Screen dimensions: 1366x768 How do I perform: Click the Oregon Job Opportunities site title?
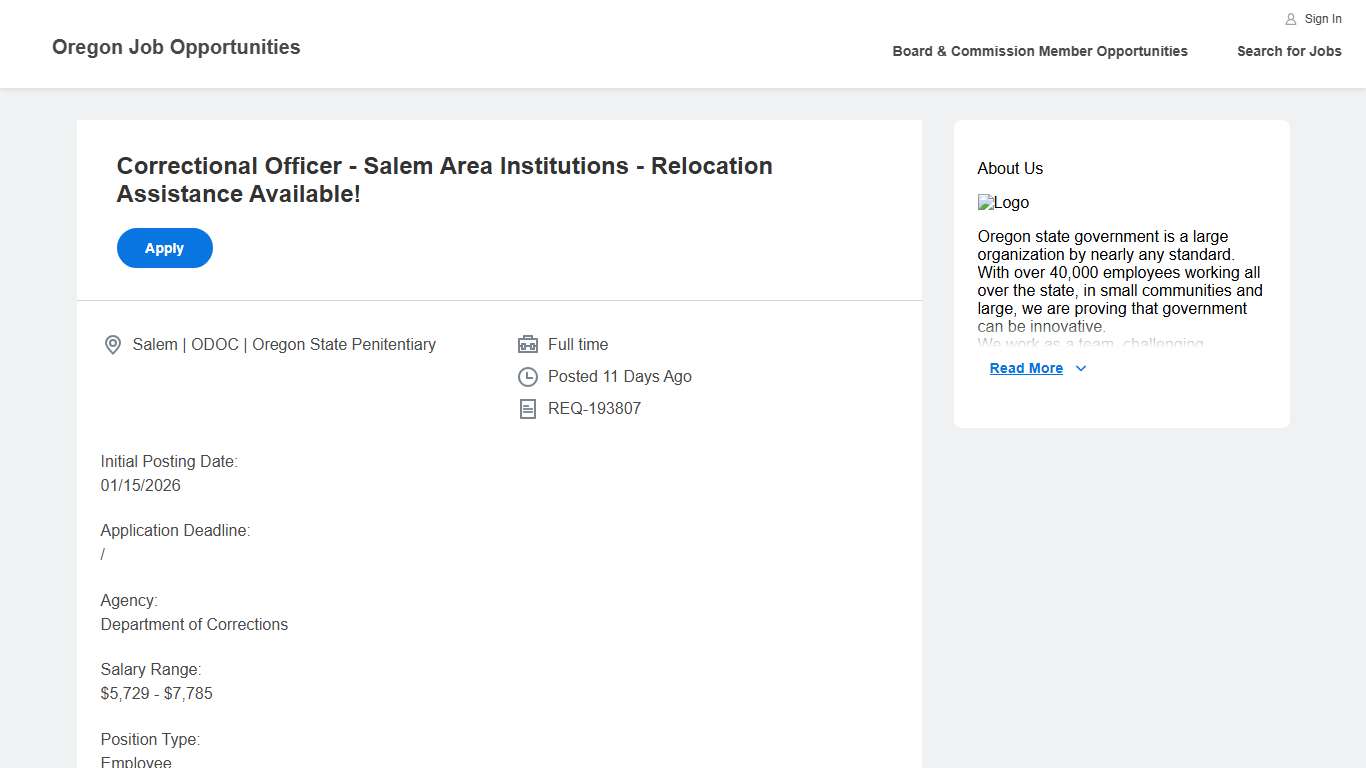(176, 47)
